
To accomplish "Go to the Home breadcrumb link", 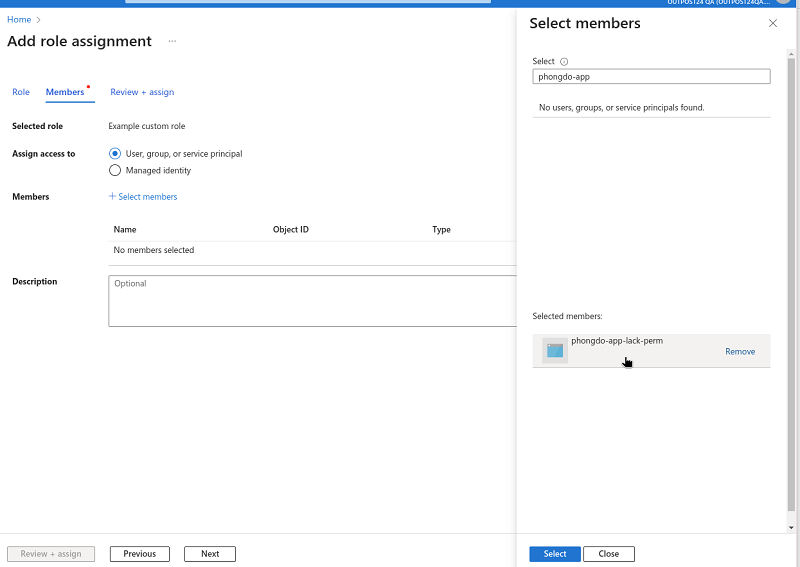I will 19,20.
